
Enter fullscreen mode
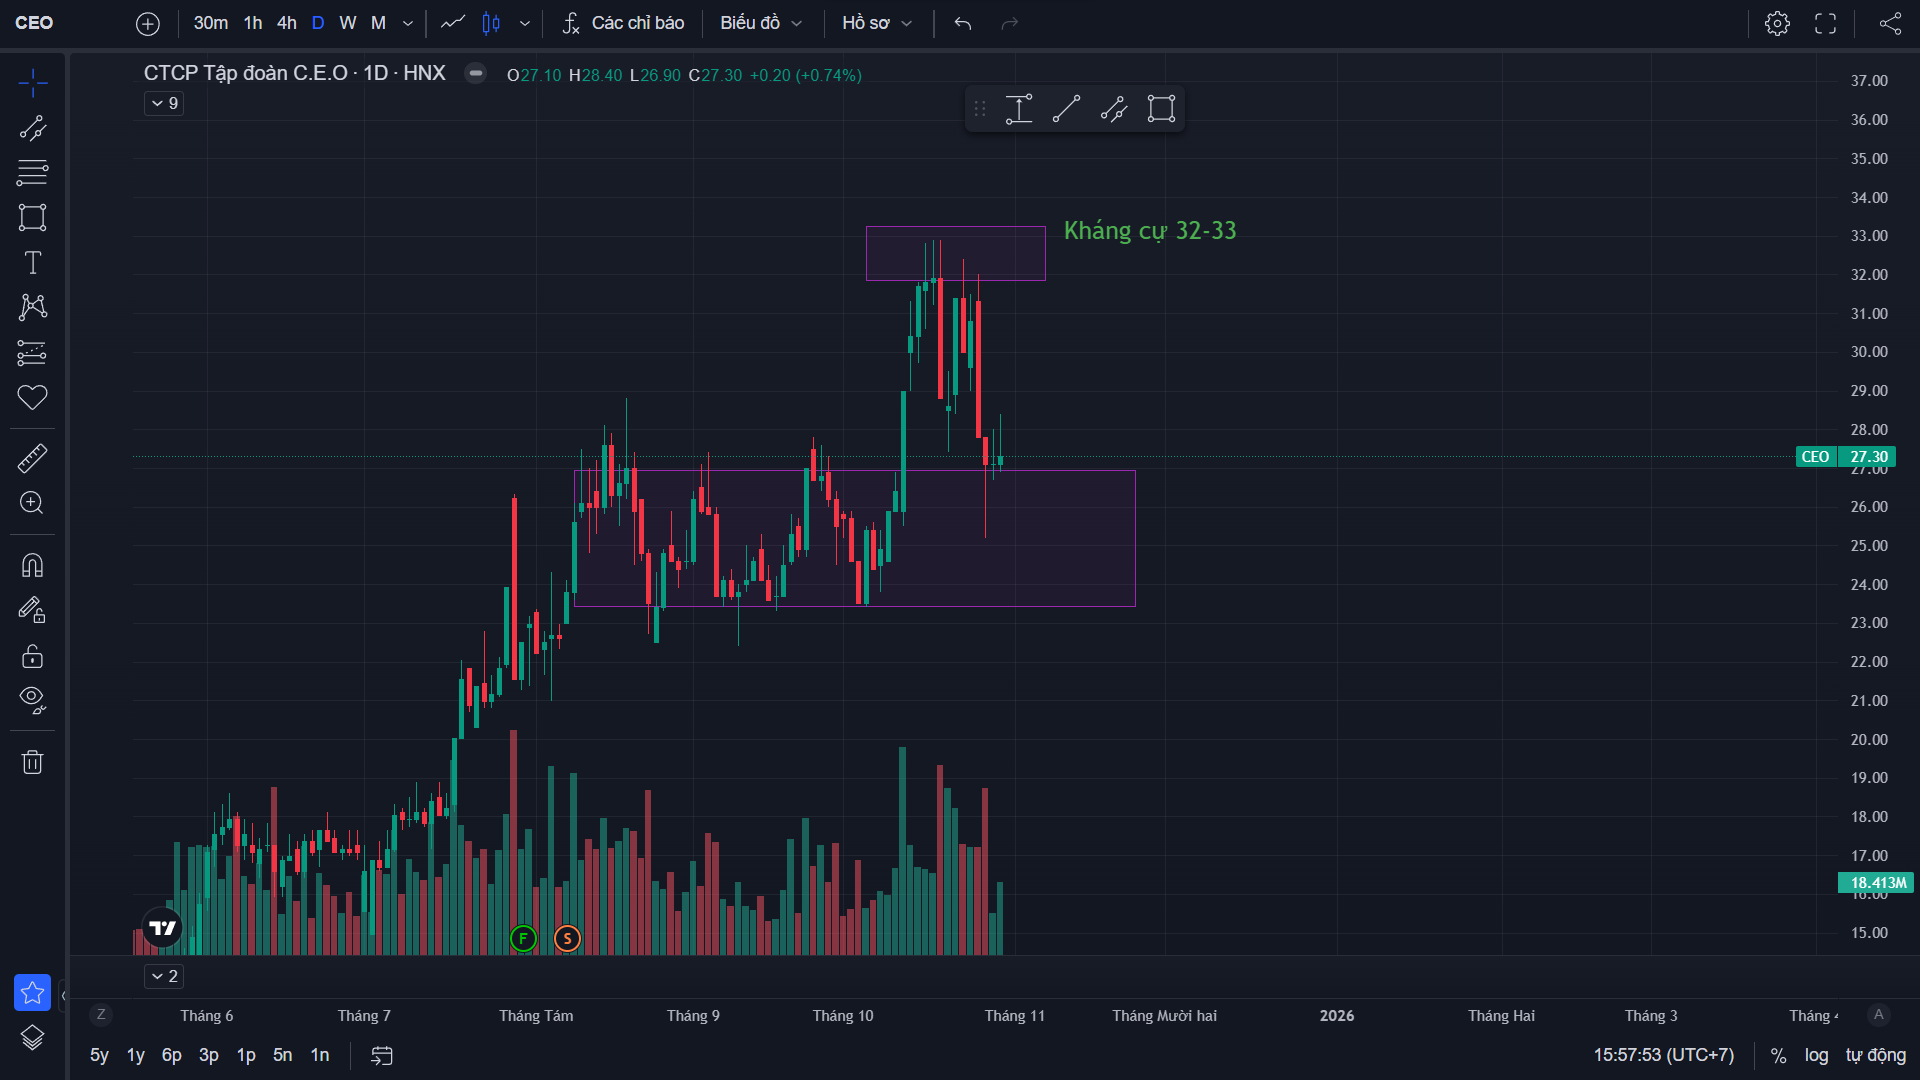tap(1825, 23)
